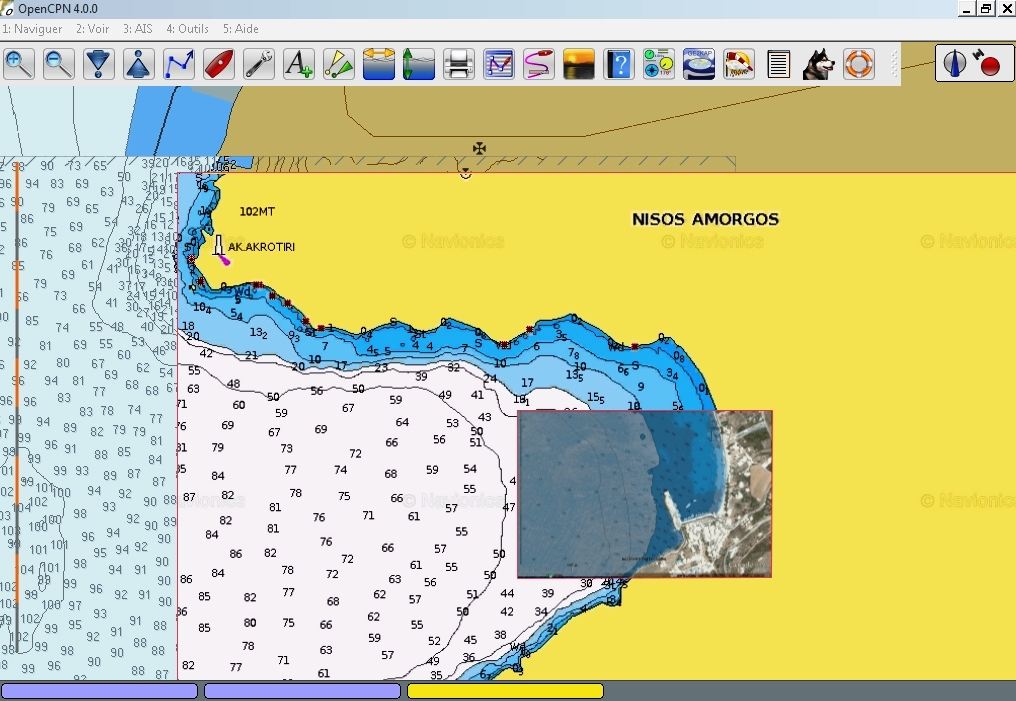1016x701 pixels.
Task: Select the yellow chart bar segment
Action: click(505, 691)
